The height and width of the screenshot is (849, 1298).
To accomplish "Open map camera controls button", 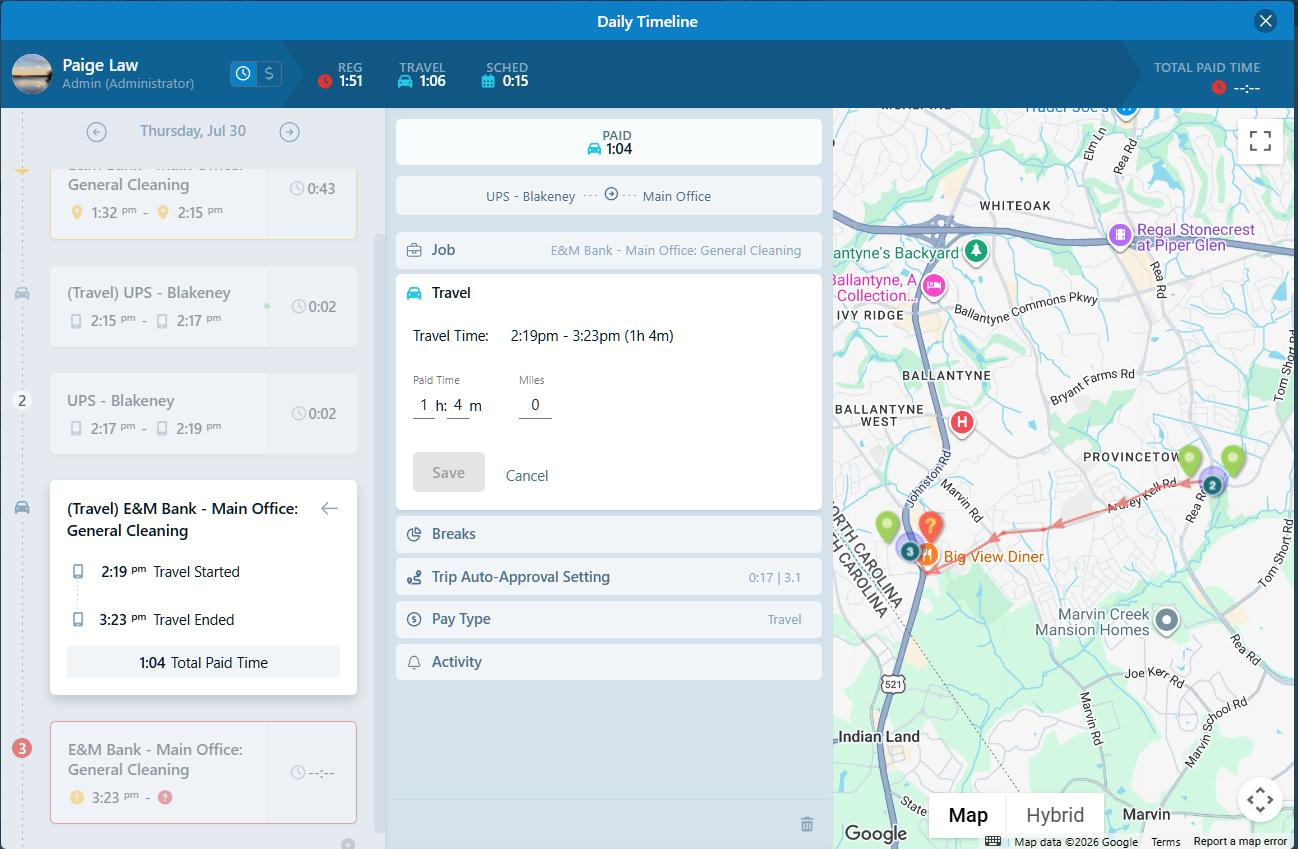I will pyautogui.click(x=1260, y=799).
